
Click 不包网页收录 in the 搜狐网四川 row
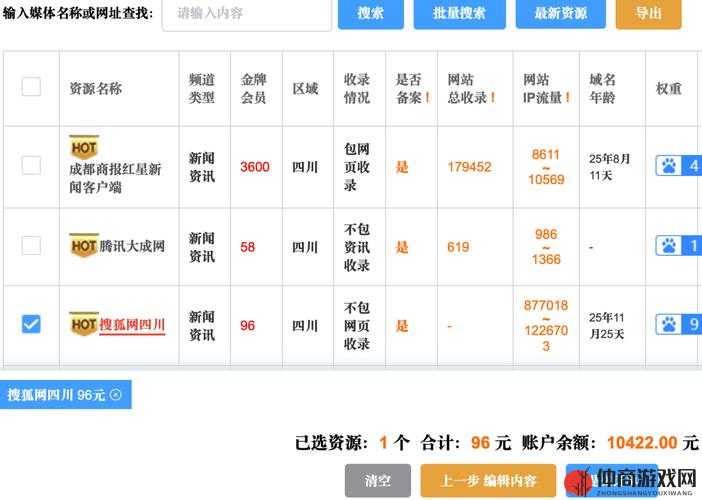(x=357, y=325)
